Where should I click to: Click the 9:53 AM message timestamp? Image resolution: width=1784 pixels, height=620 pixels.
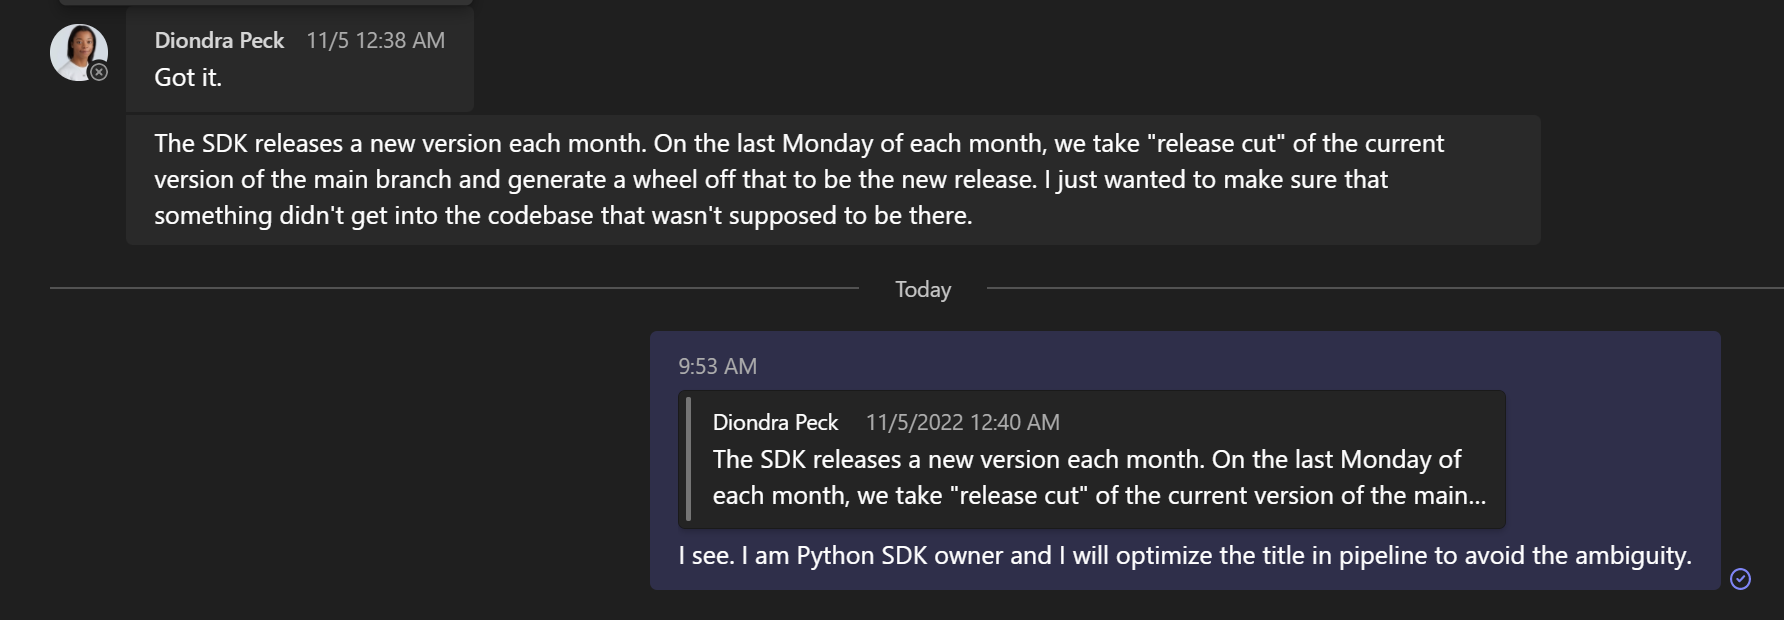(717, 366)
